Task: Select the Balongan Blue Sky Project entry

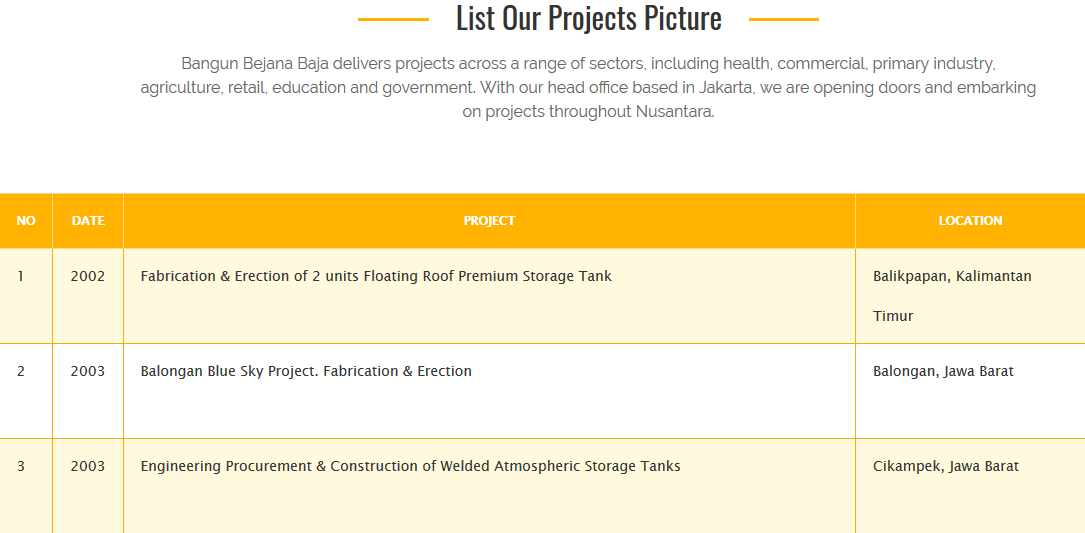Action: tap(306, 371)
